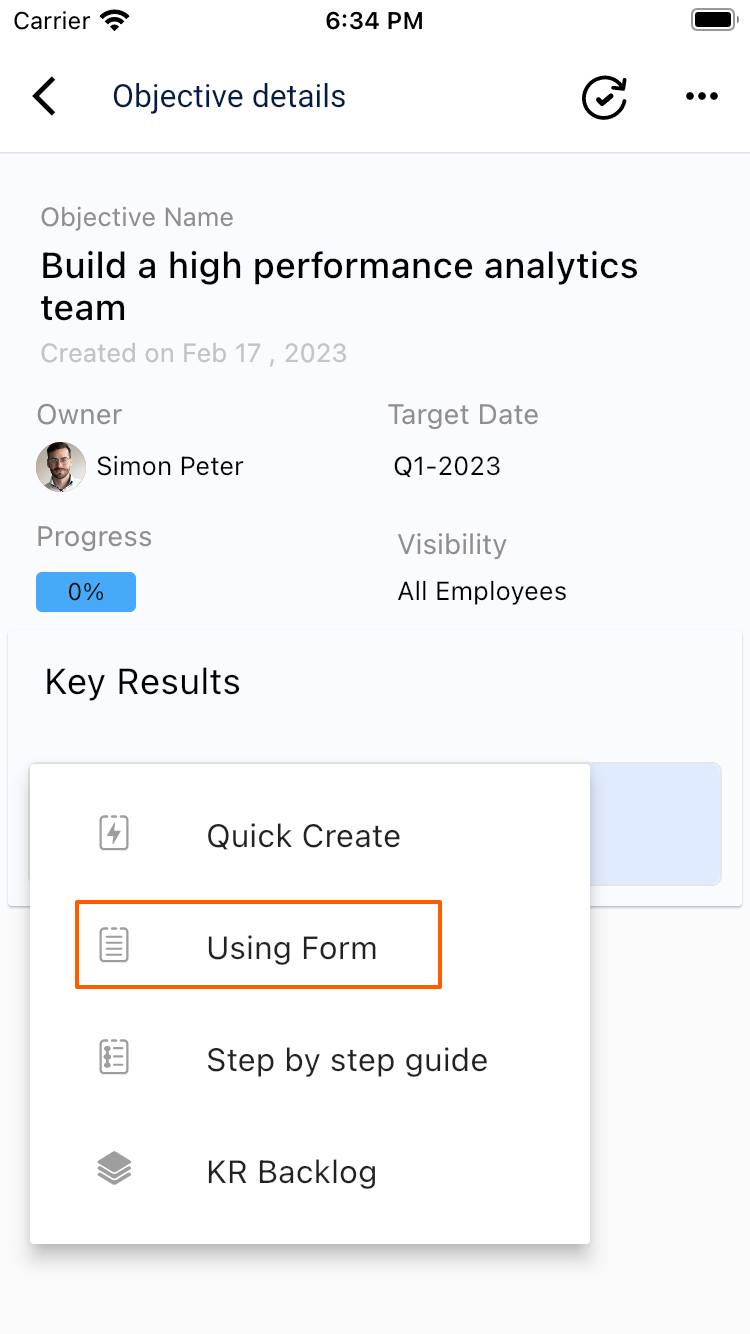Click the sync check icon in the header
The width and height of the screenshot is (750, 1334).
click(603, 96)
